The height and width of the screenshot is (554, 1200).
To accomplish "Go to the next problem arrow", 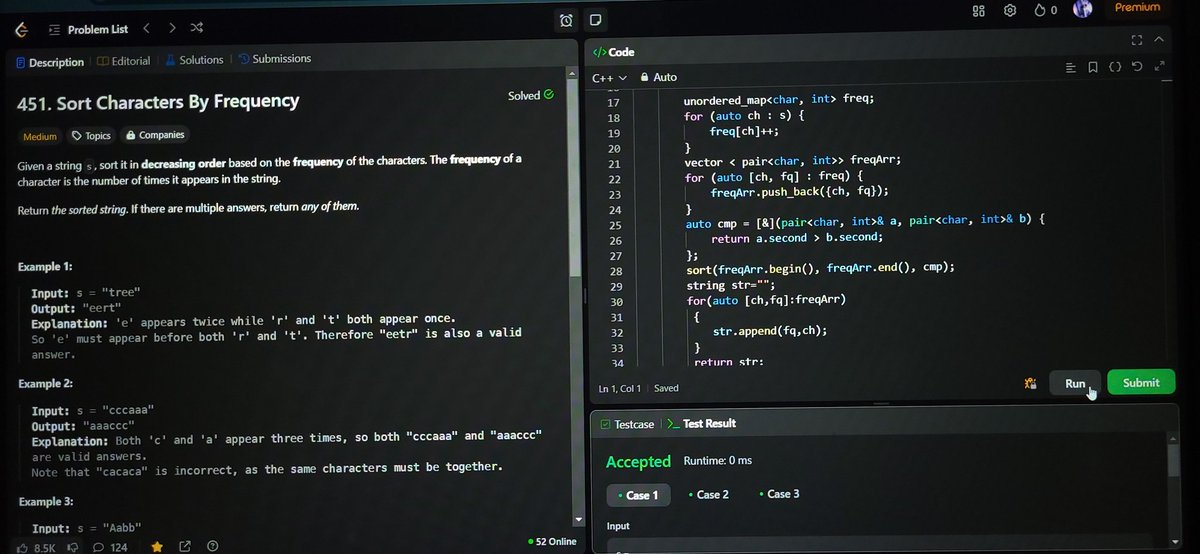I will coord(173,29).
